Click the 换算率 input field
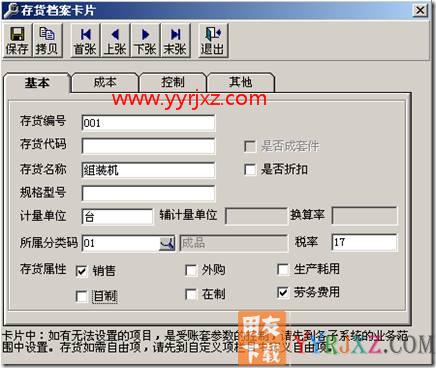Viewport: 436px width, 368px height. pyautogui.click(x=365, y=215)
